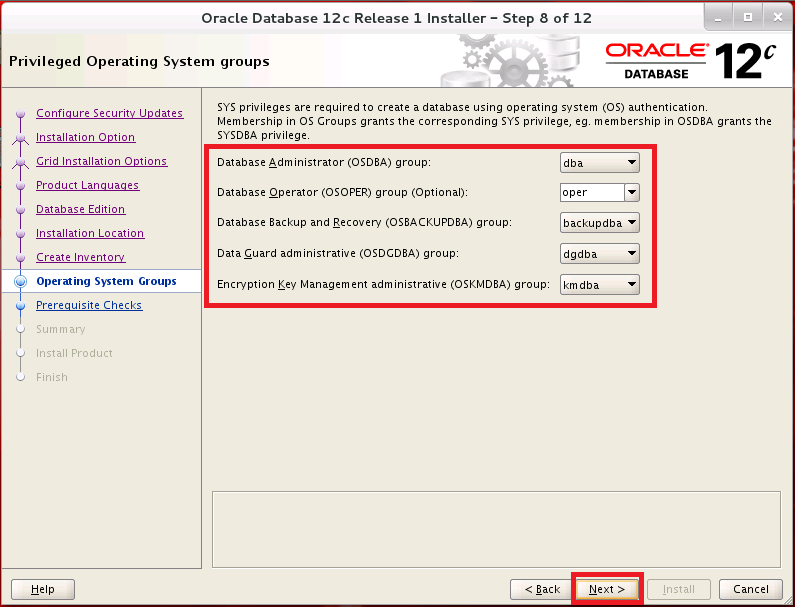
Task: Click the disabled Install button
Action: pos(679,589)
